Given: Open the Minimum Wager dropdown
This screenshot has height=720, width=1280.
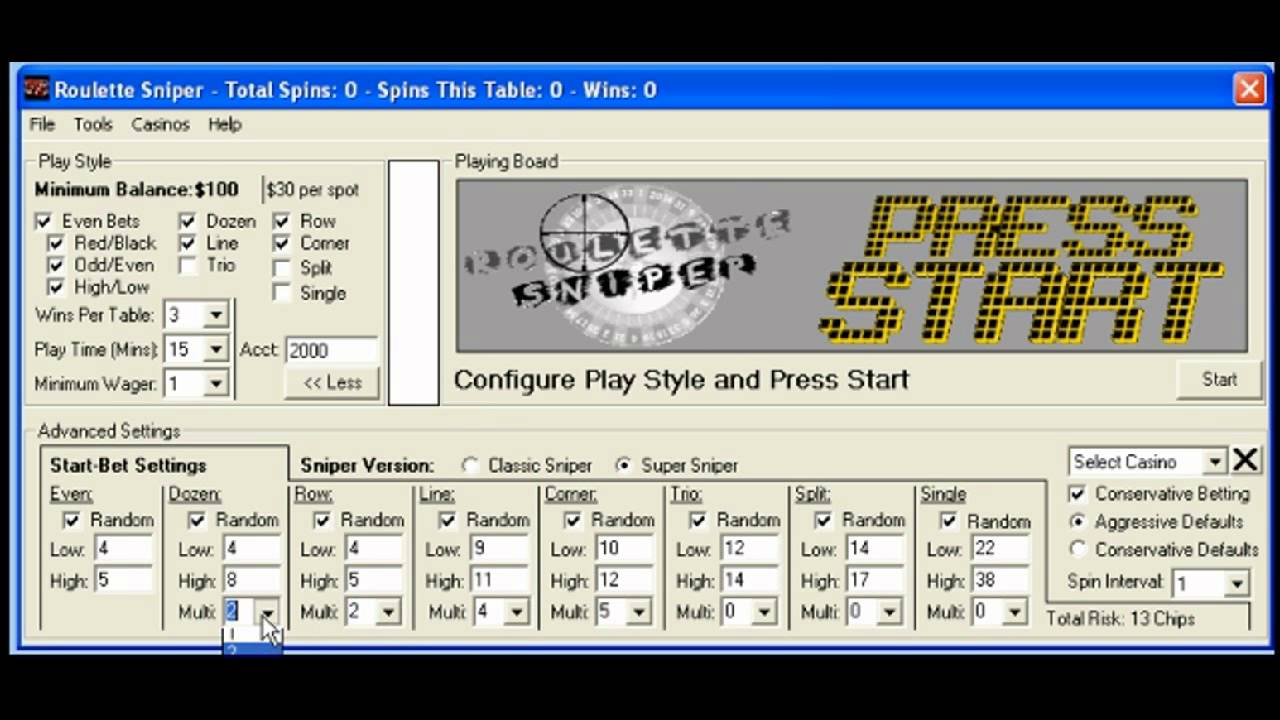Looking at the screenshot, I should (215, 384).
